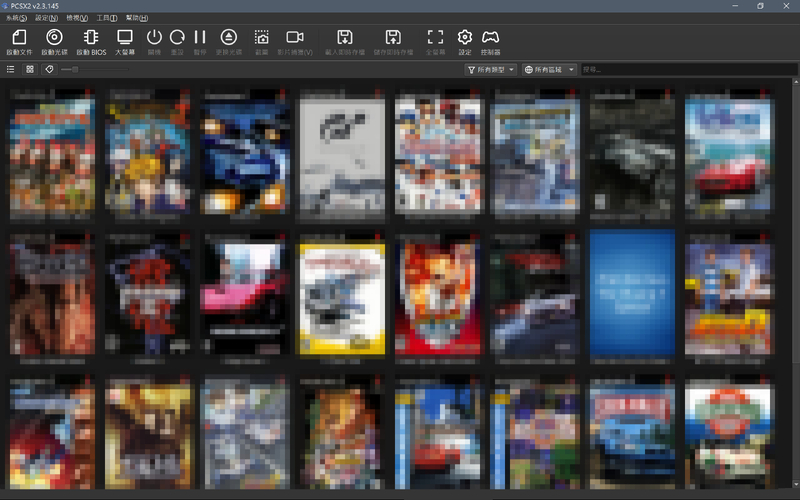Open the 系統(S) menu
Screen dimensions: 800x500
tap(16, 18)
